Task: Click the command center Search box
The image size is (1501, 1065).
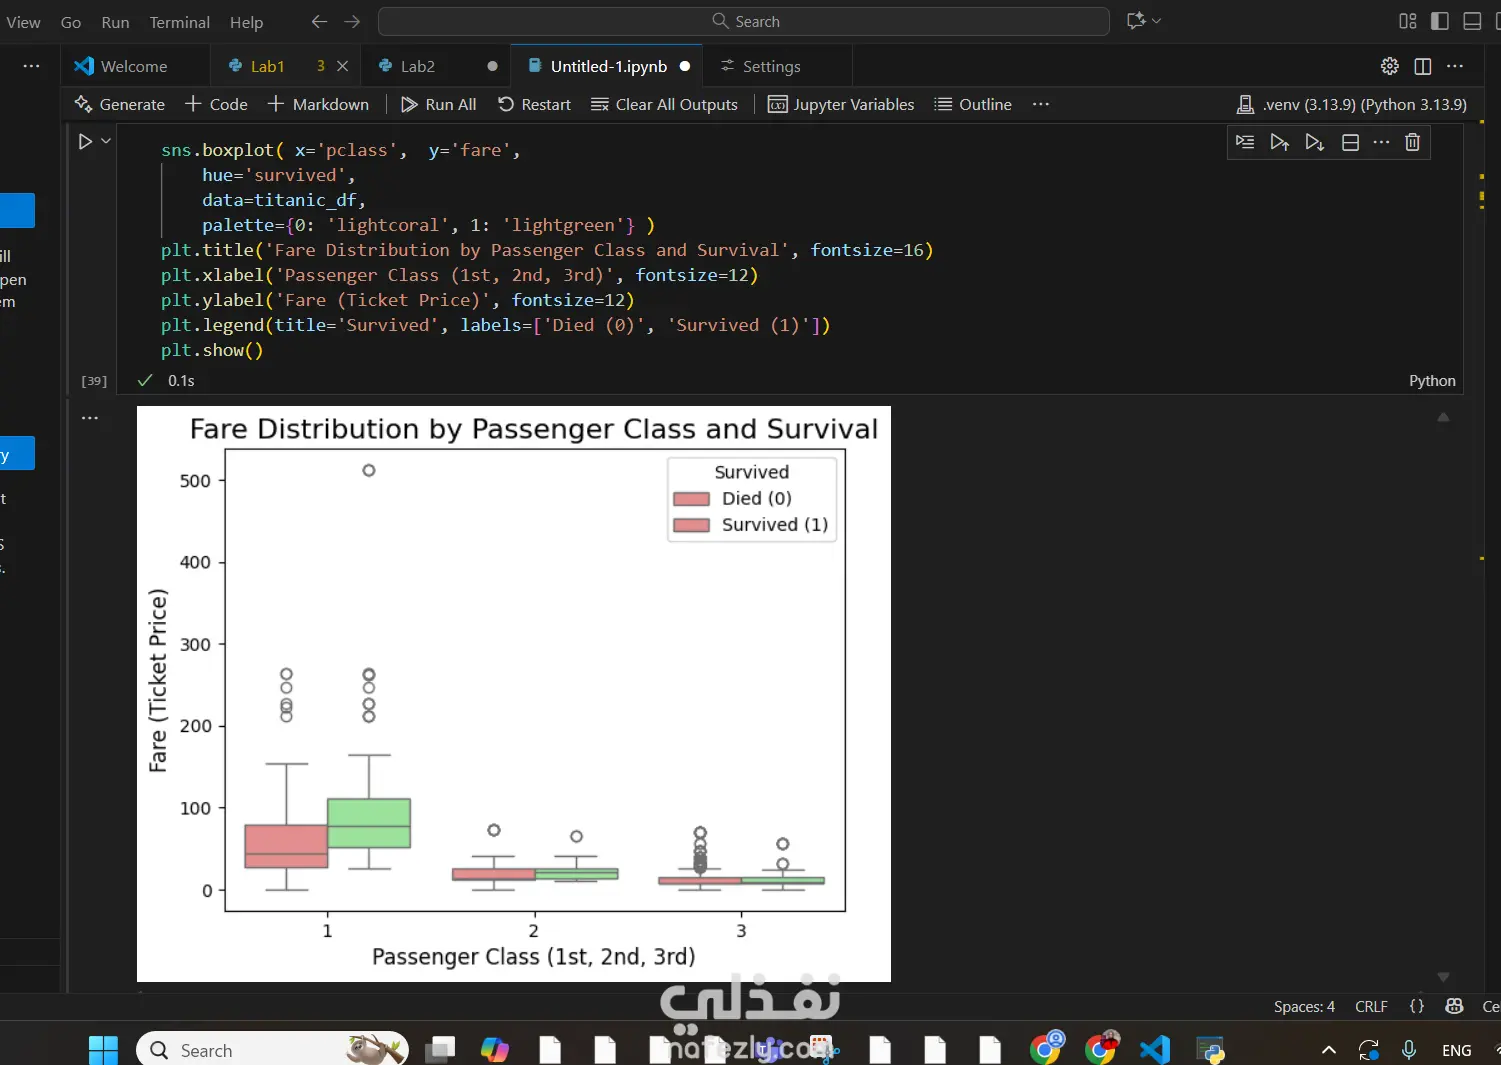Action: pos(744,21)
